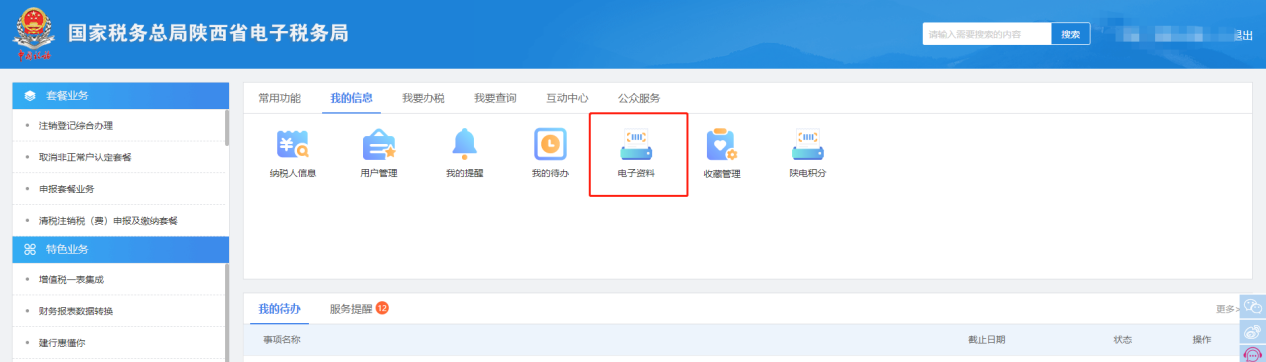
Task: Open 电子资料 icon
Action: pyautogui.click(x=636, y=145)
